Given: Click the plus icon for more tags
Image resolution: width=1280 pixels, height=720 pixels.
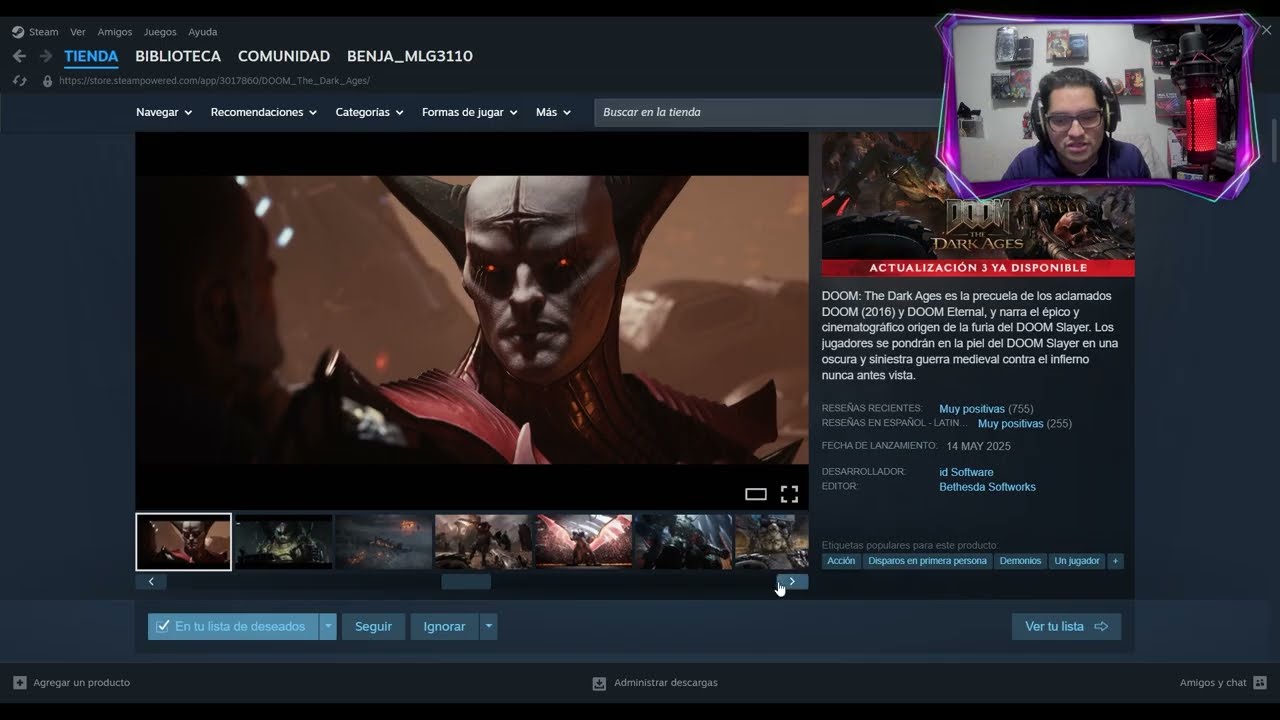Looking at the screenshot, I should pos(1115,561).
